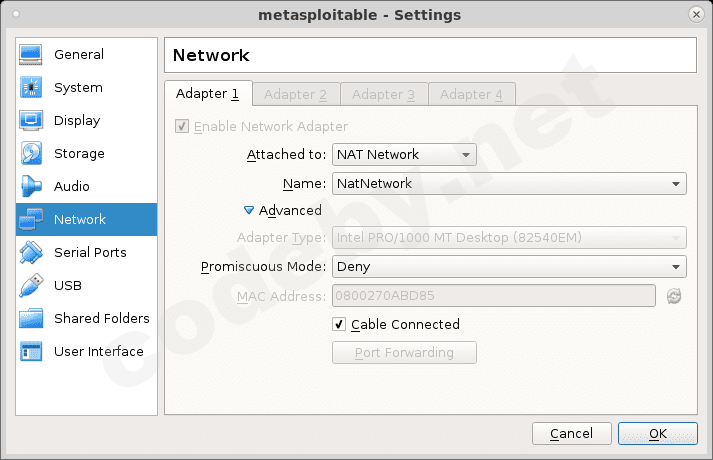The image size is (713, 460).
Task: Open the Promiscuous Mode dropdown
Action: 508,267
